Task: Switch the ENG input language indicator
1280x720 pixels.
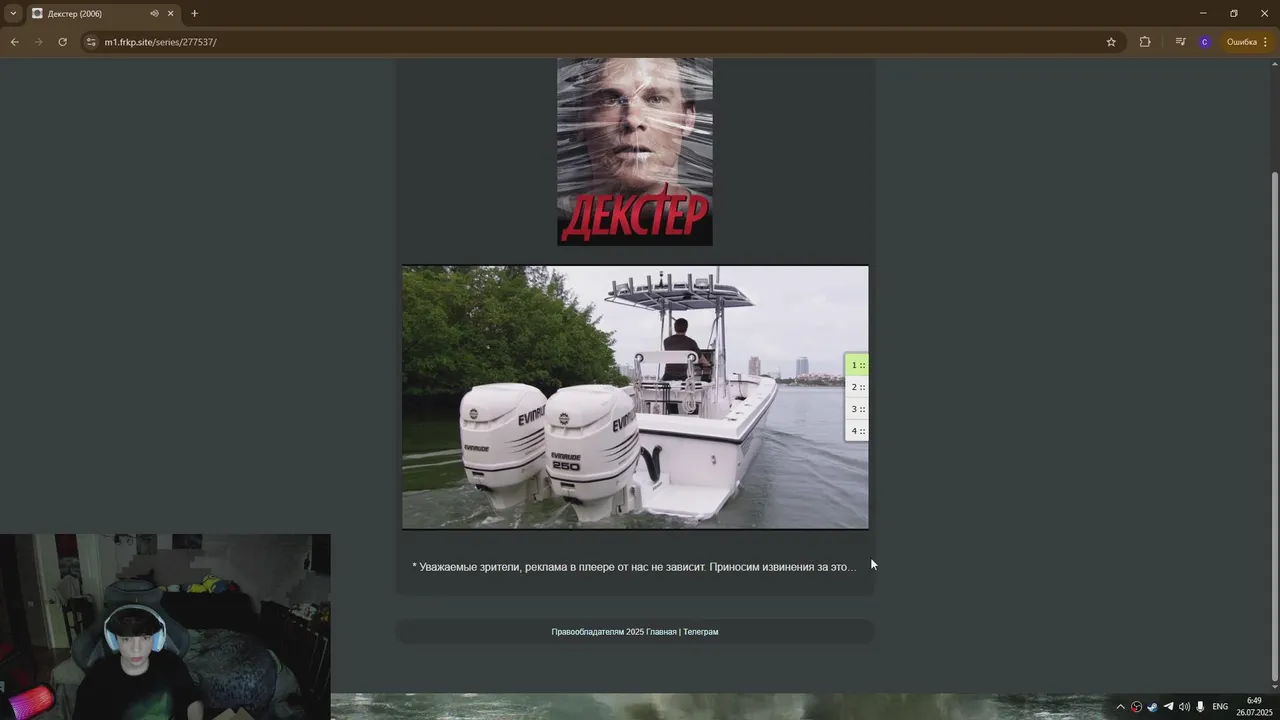Action: (1220, 707)
